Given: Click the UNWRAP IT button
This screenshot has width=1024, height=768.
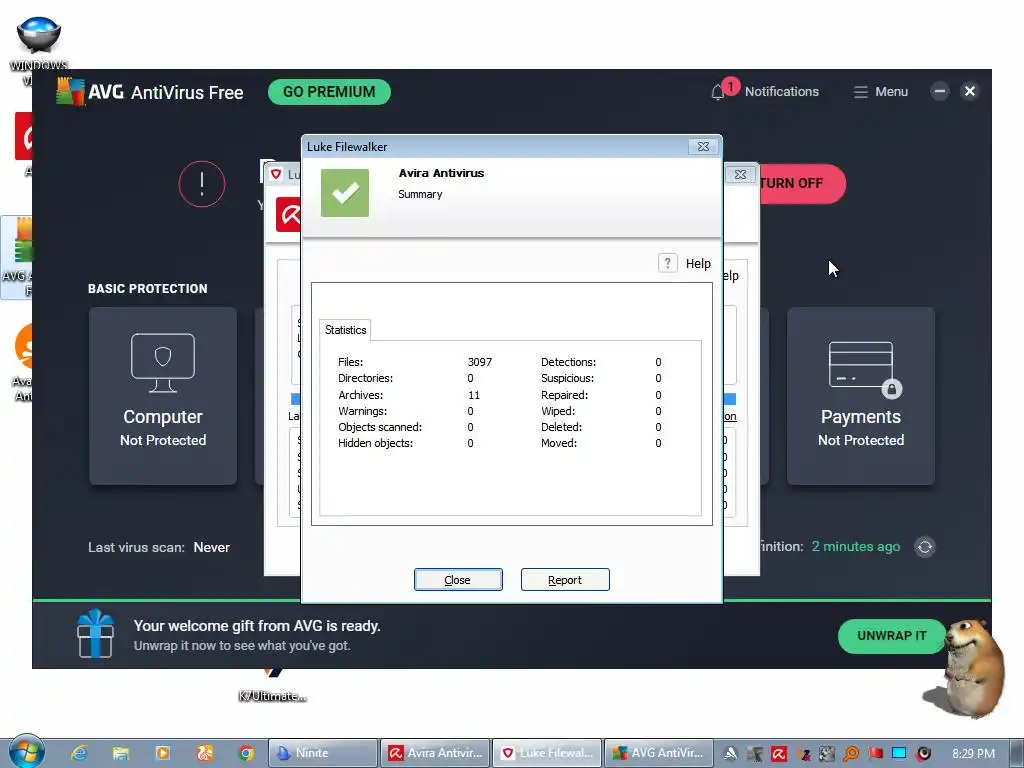Looking at the screenshot, I should tap(891, 636).
